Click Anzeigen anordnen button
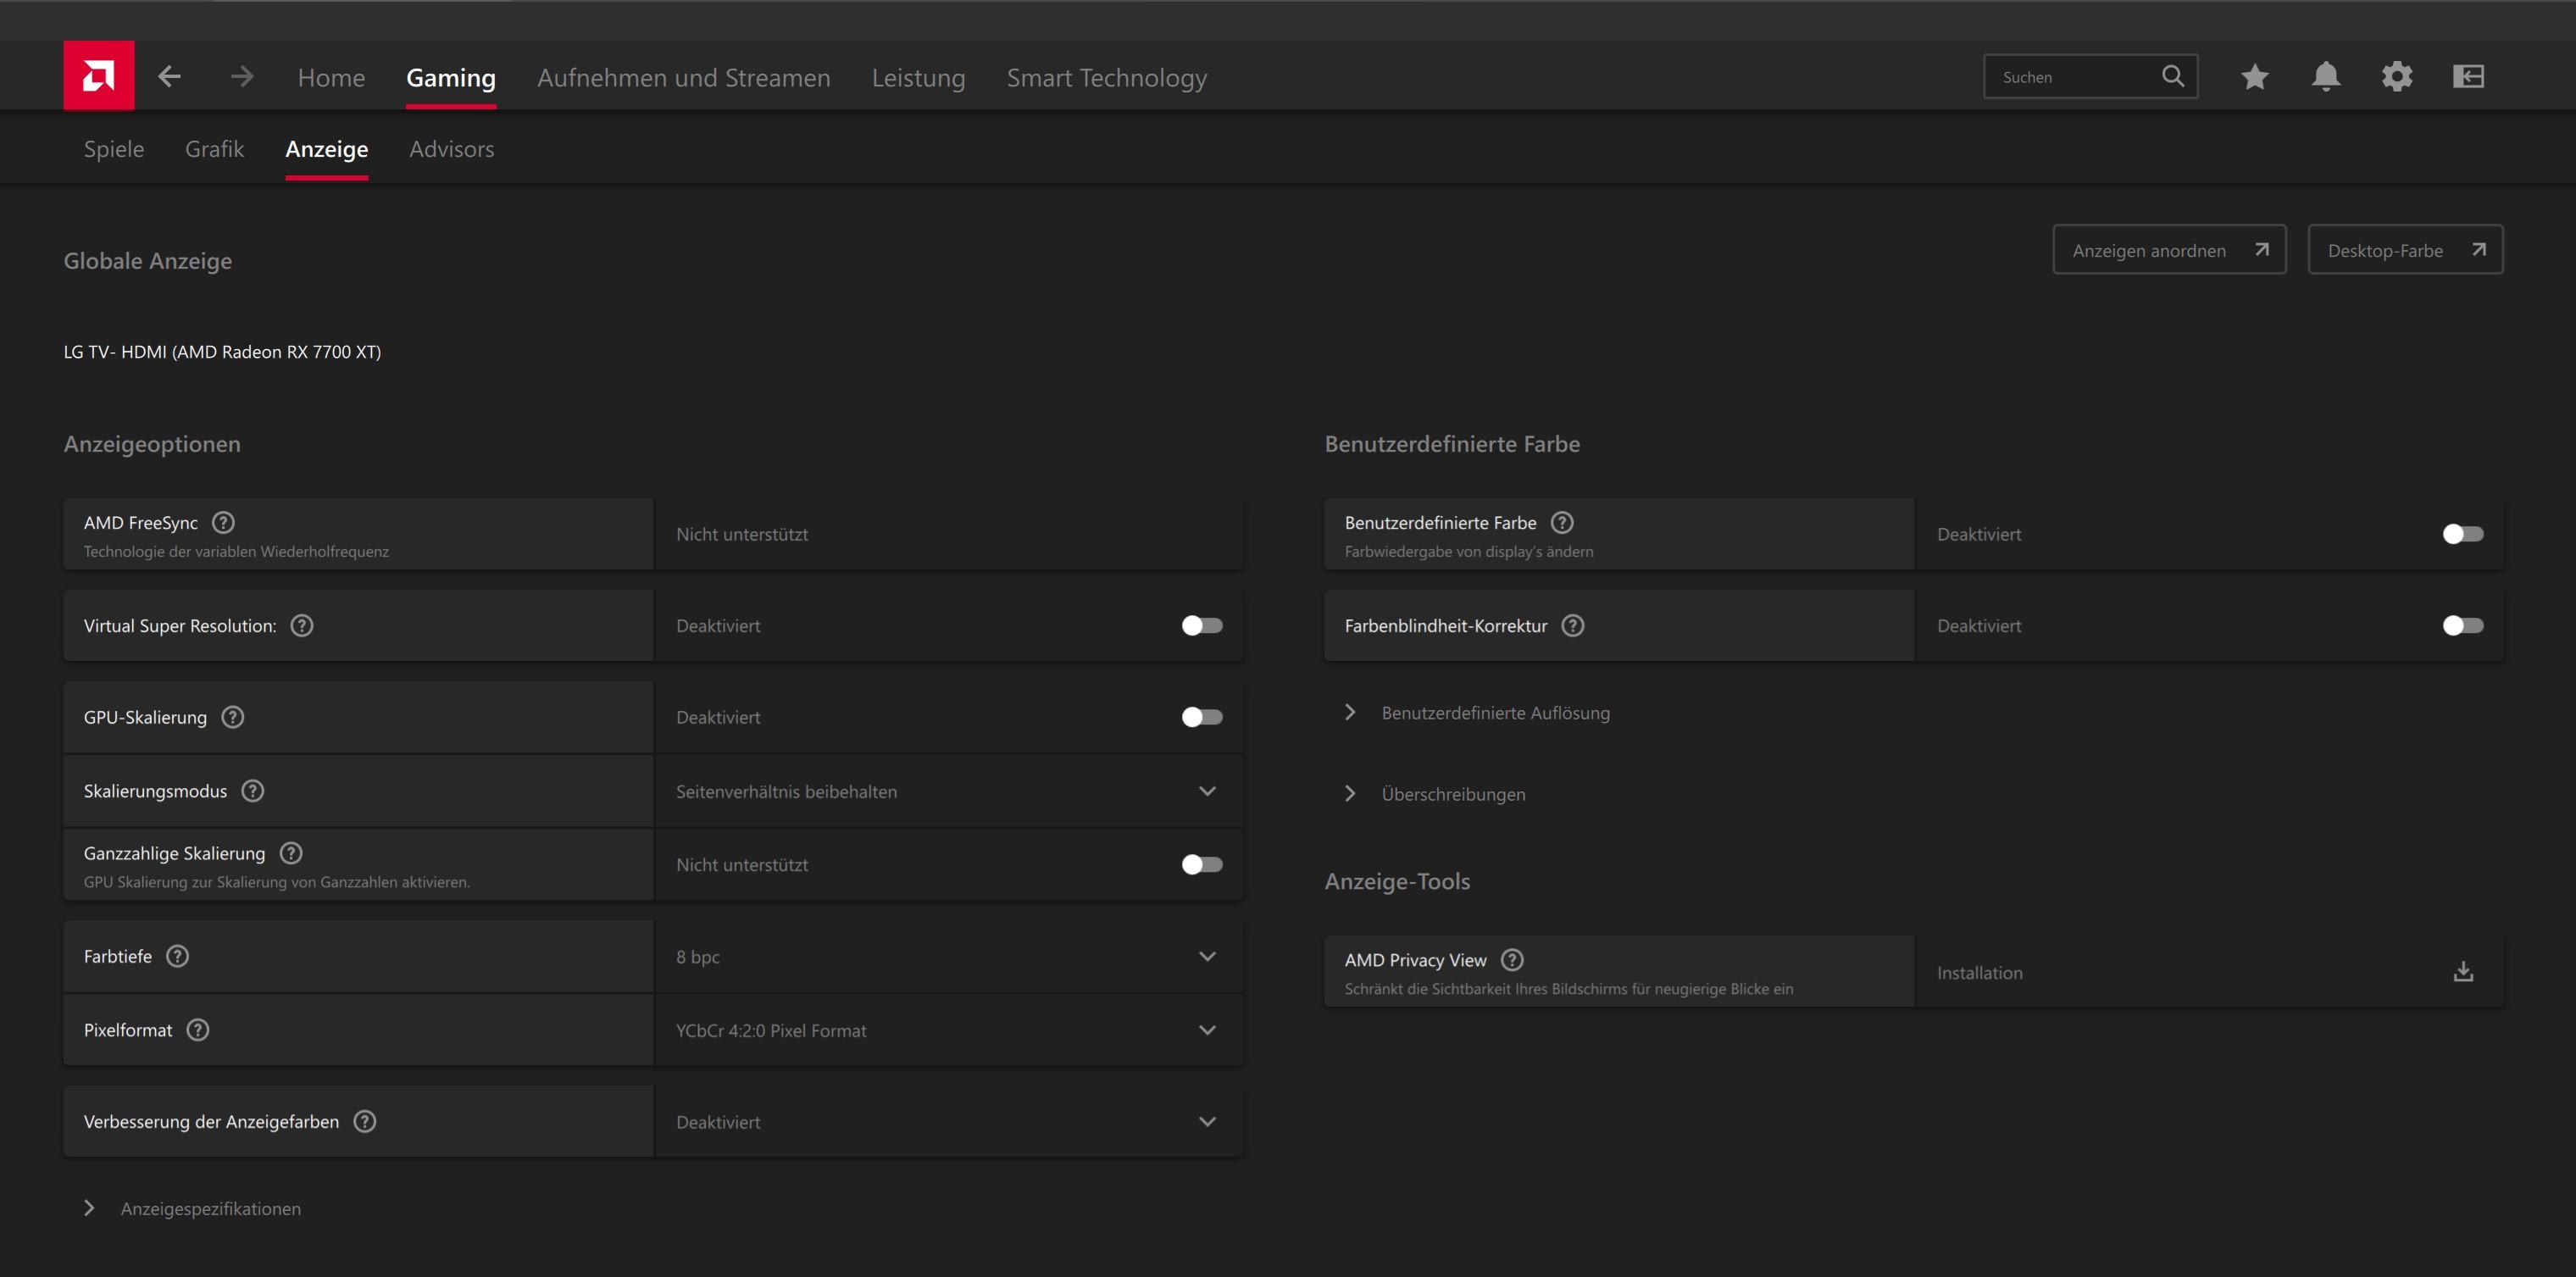2576x1277 pixels. 2170,249
